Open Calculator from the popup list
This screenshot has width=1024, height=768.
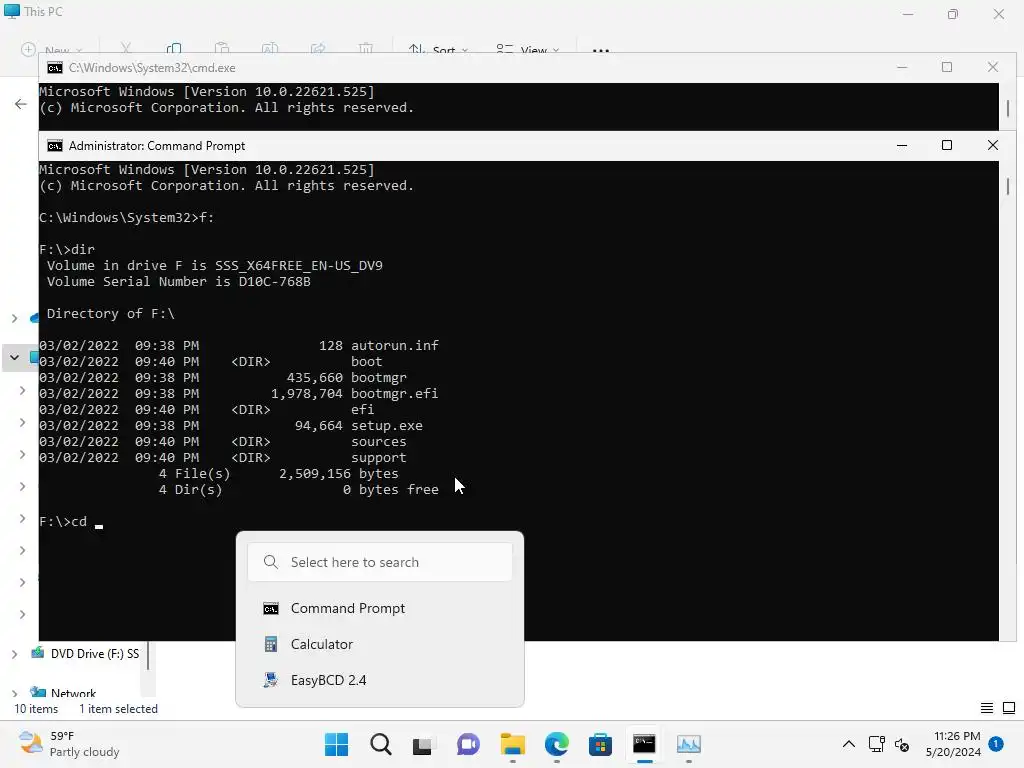(x=379, y=645)
